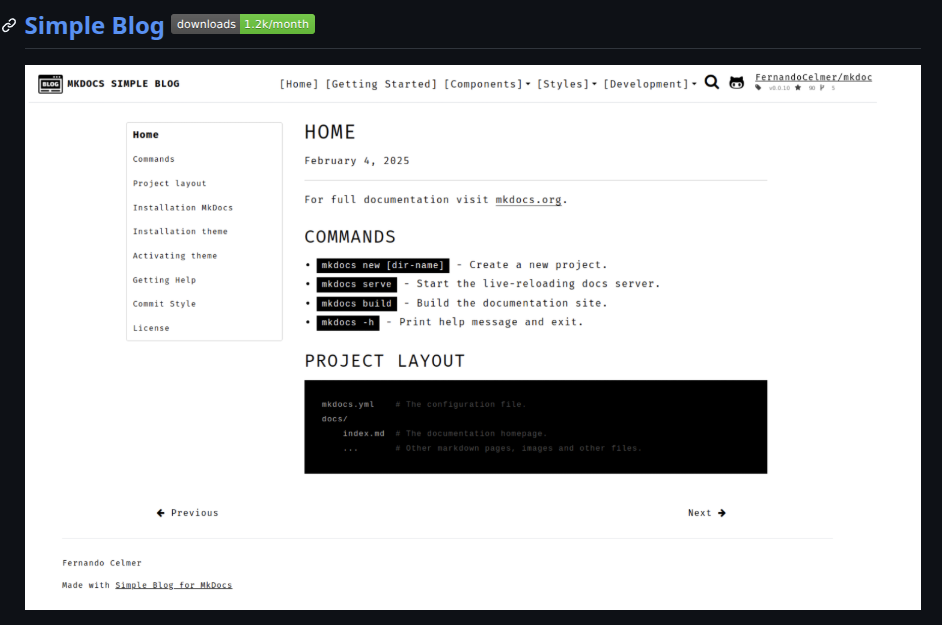Expand the Styles dropdown menu
Viewport: 942px width, 625px height.
(566, 84)
